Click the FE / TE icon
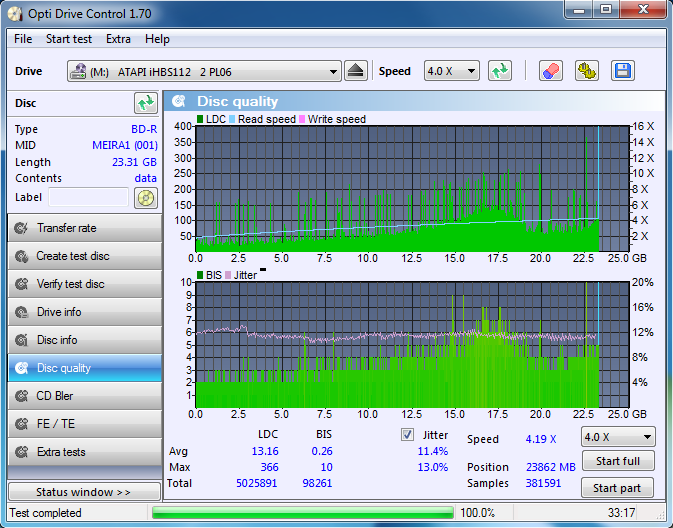673x528 pixels. tap(21, 424)
